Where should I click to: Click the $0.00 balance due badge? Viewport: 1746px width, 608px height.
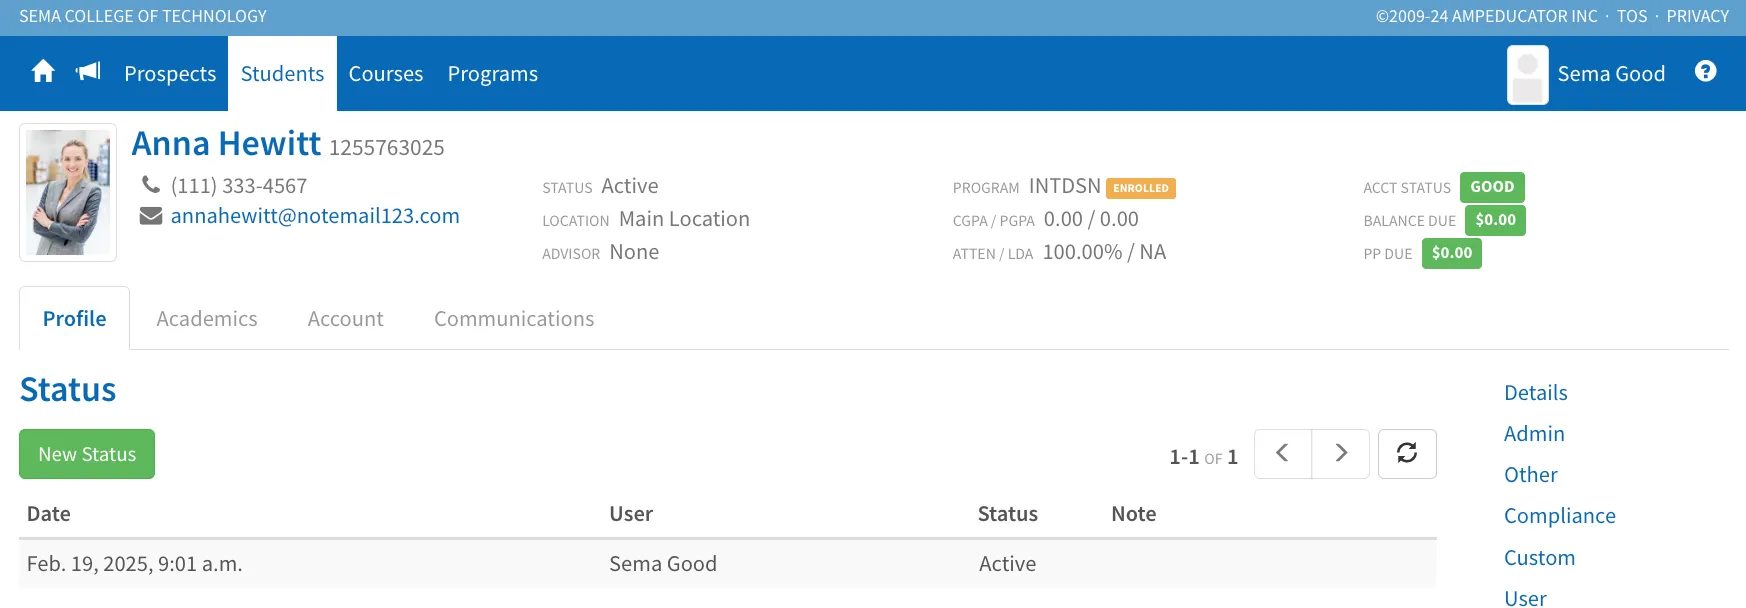pyautogui.click(x=1496, y=220)
